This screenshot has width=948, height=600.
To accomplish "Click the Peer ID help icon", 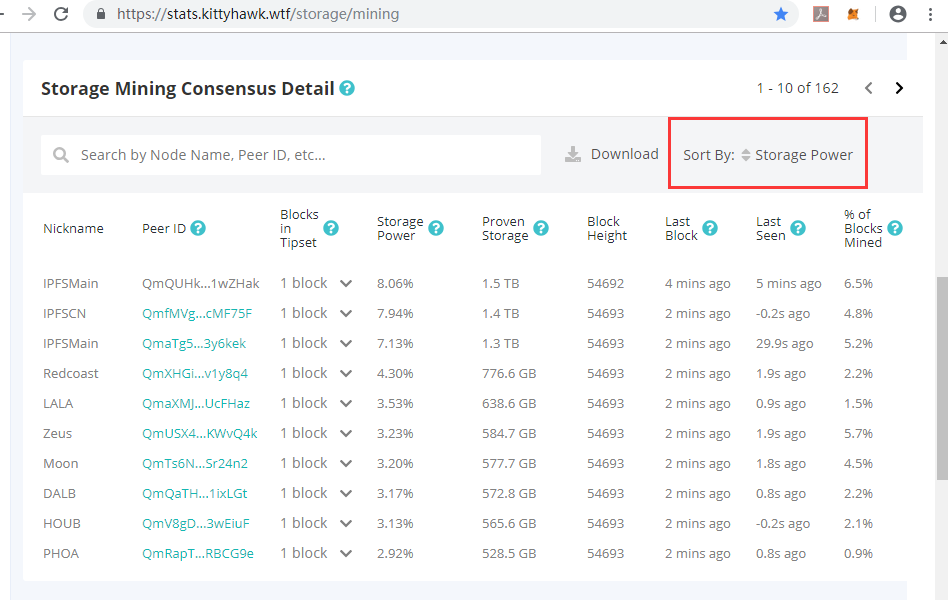I will [198, 228].
